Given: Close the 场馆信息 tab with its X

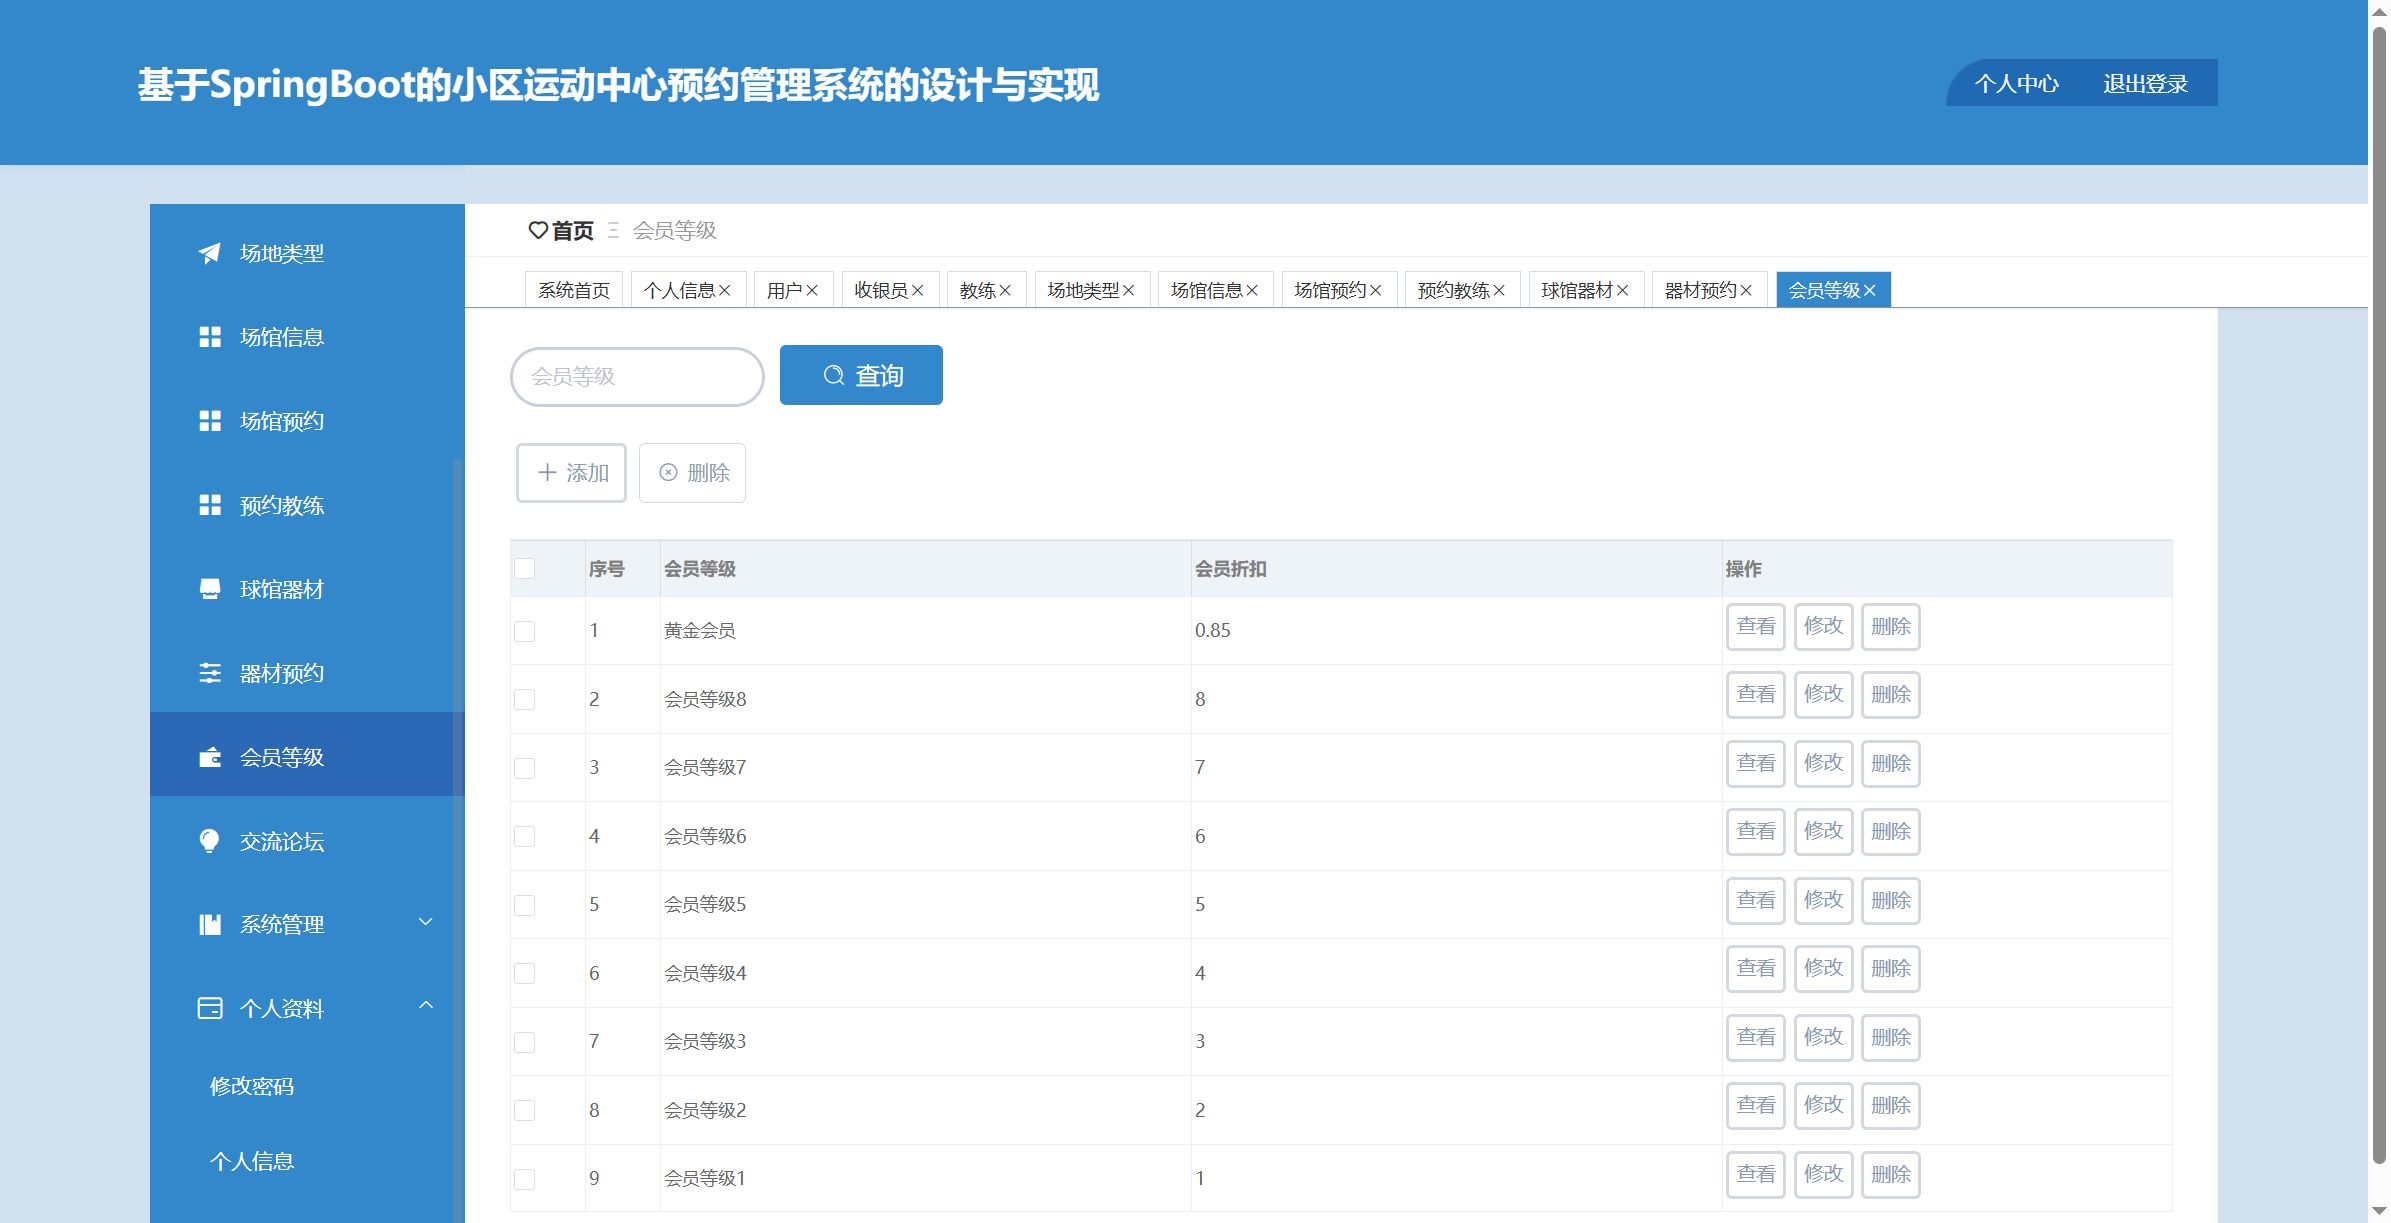Looking at the screenshot, I should pos(1252,290).
